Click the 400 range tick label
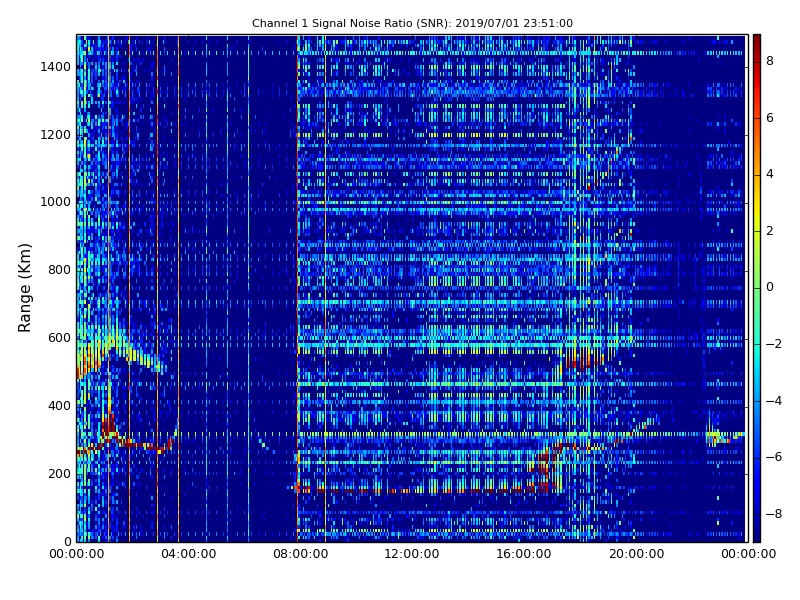 pos(59,406)
